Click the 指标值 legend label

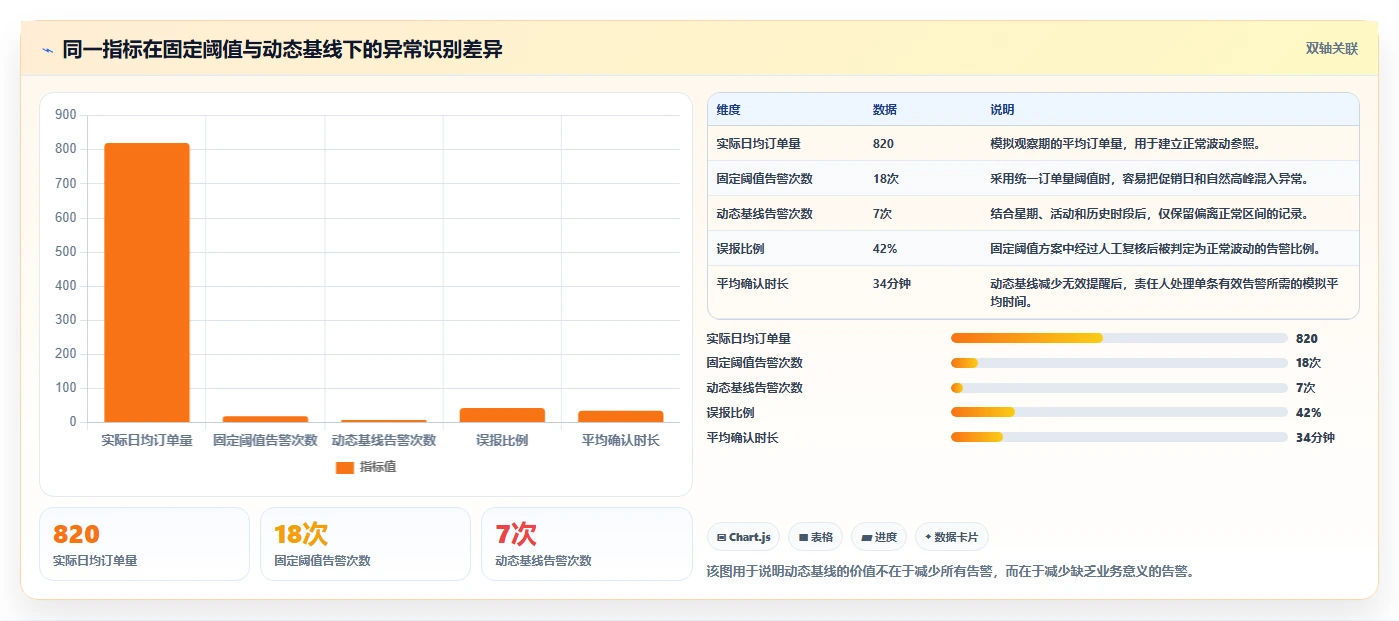point(378,467)
